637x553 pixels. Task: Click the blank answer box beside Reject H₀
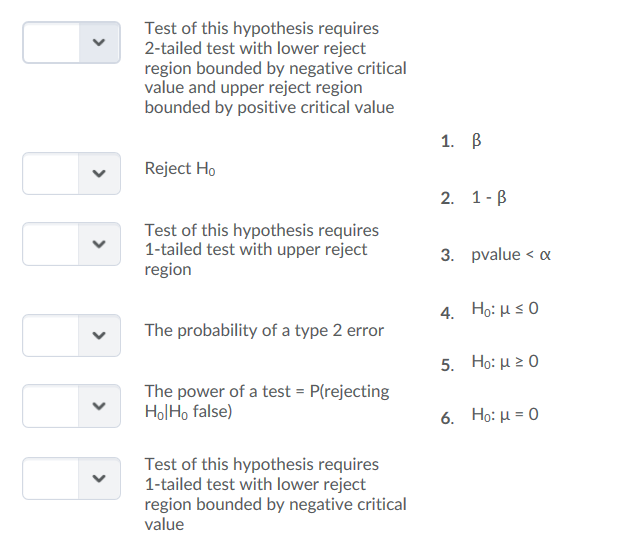[50, 173]
